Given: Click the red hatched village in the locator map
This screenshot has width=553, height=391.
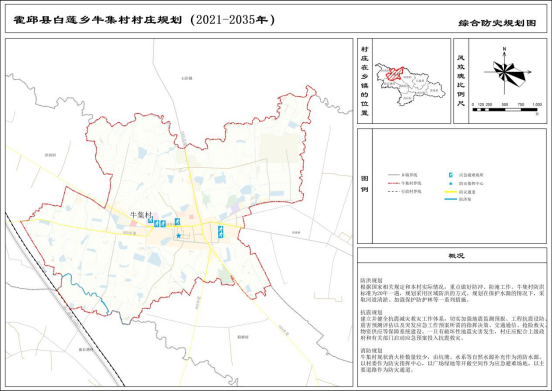Looking at the screenshot, I should click(x=394, y=74).
